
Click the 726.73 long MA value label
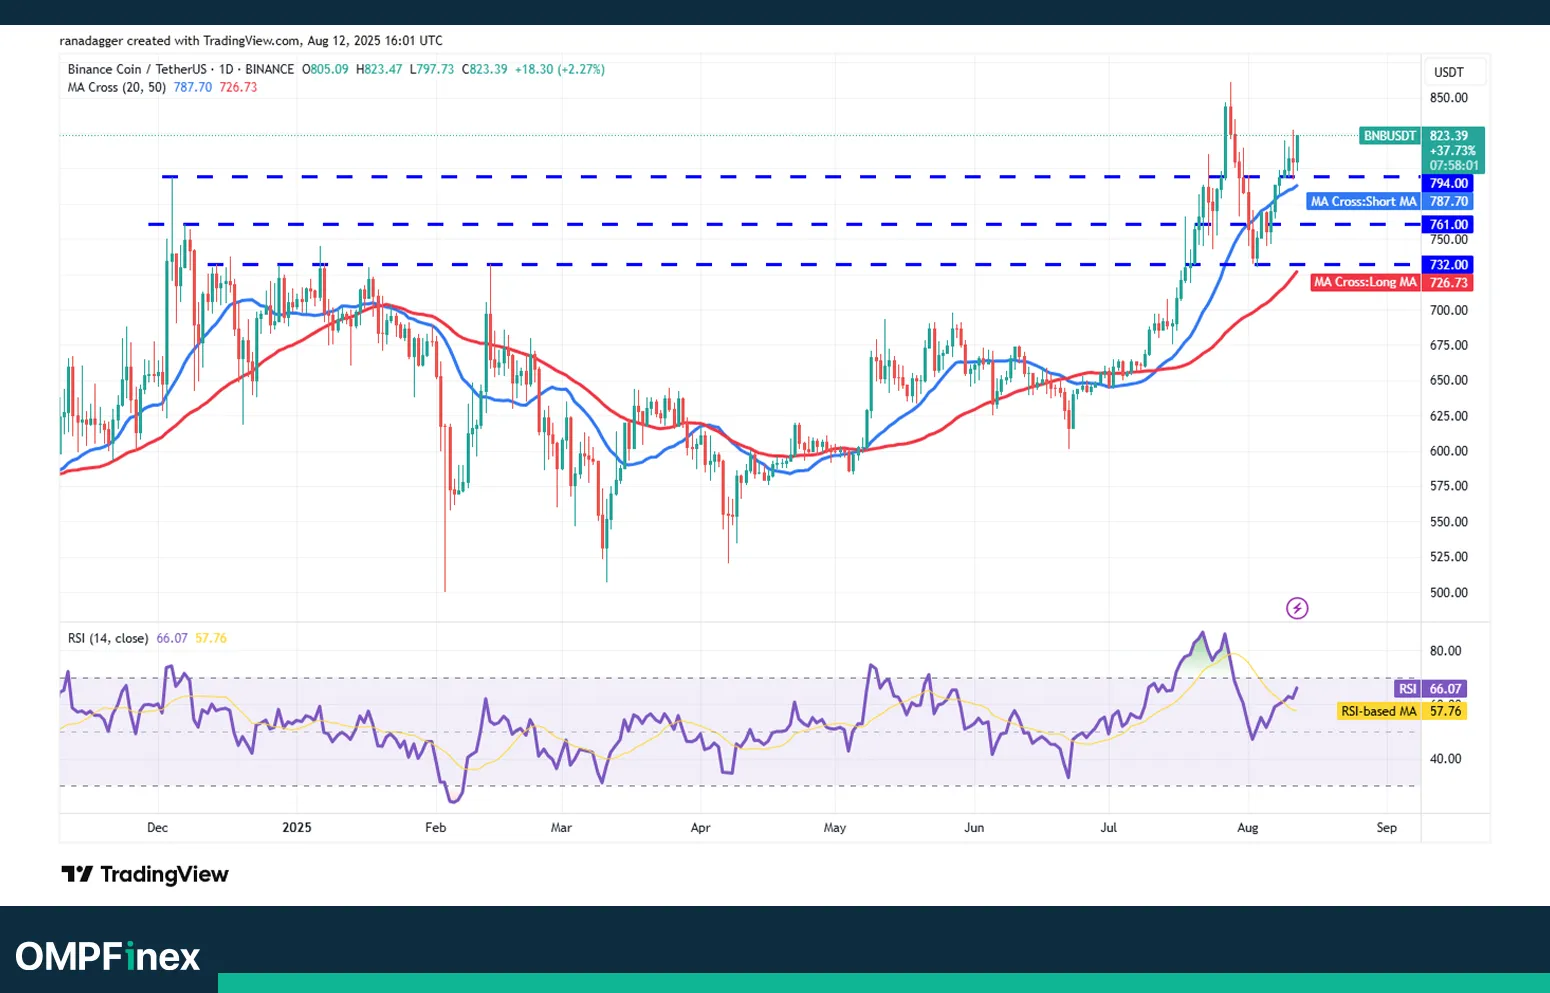point(1448,283)
